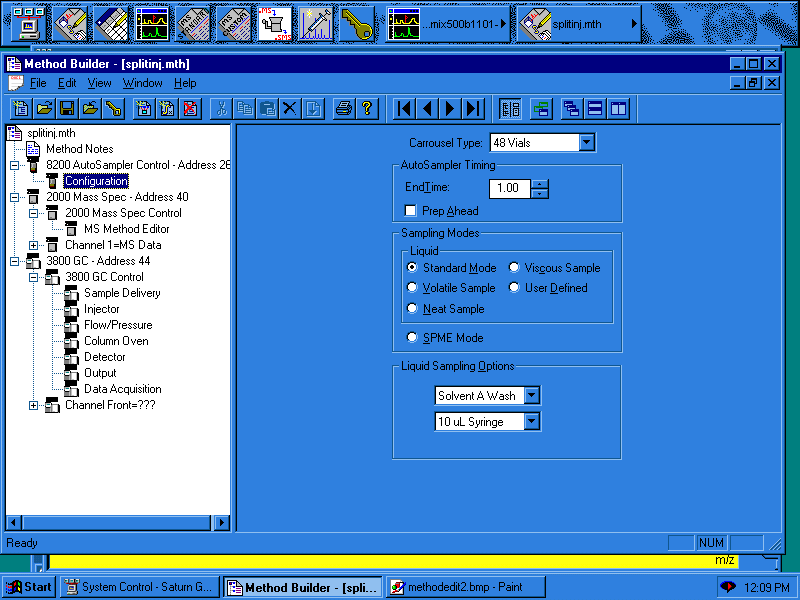Screen dimensions: 800x600
Task: Open the Window menu
Action: coord(142,83)
